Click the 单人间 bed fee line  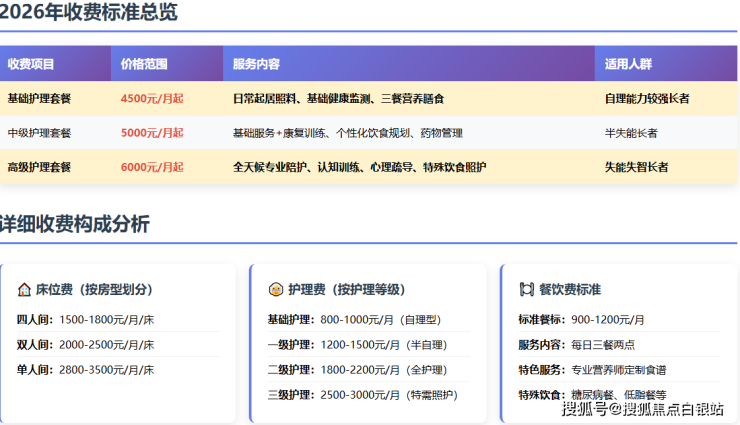pyautogui.click(x=85, y=369)
